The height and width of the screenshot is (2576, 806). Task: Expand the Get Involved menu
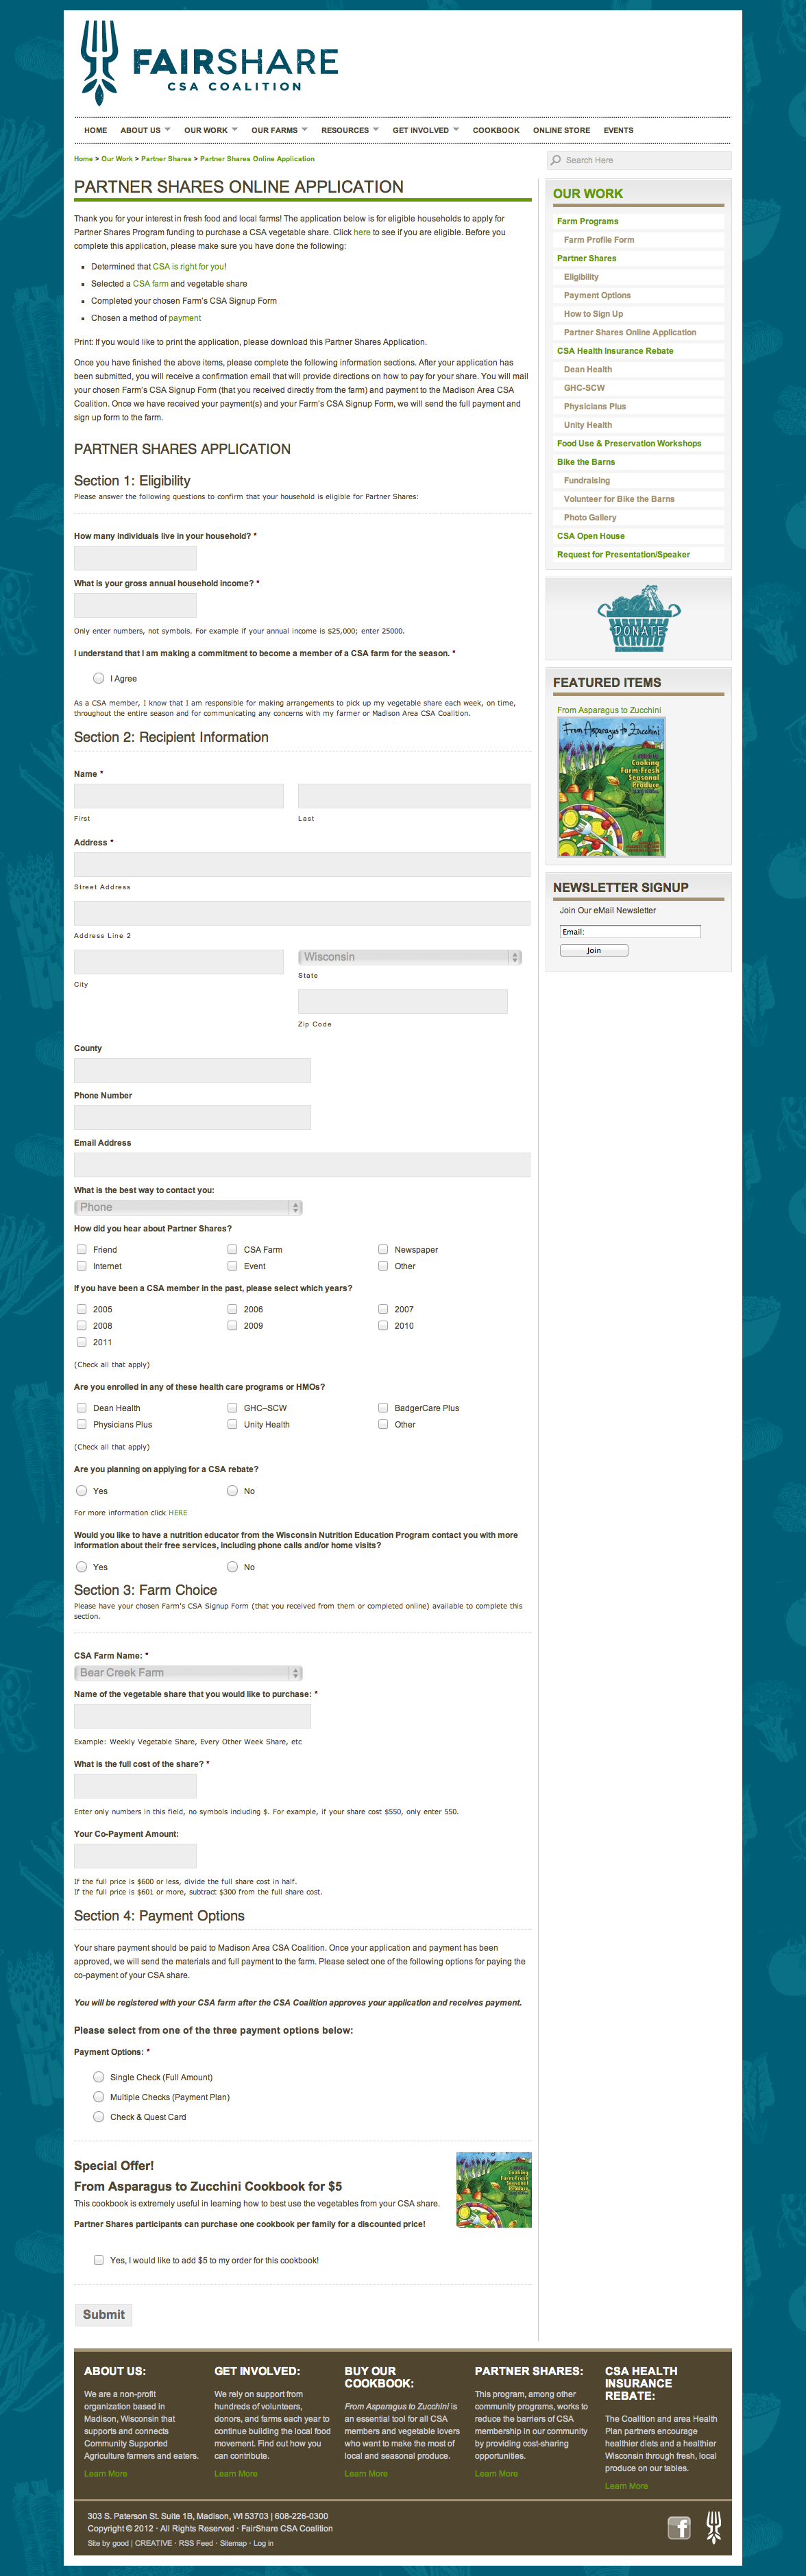[426, 130]
